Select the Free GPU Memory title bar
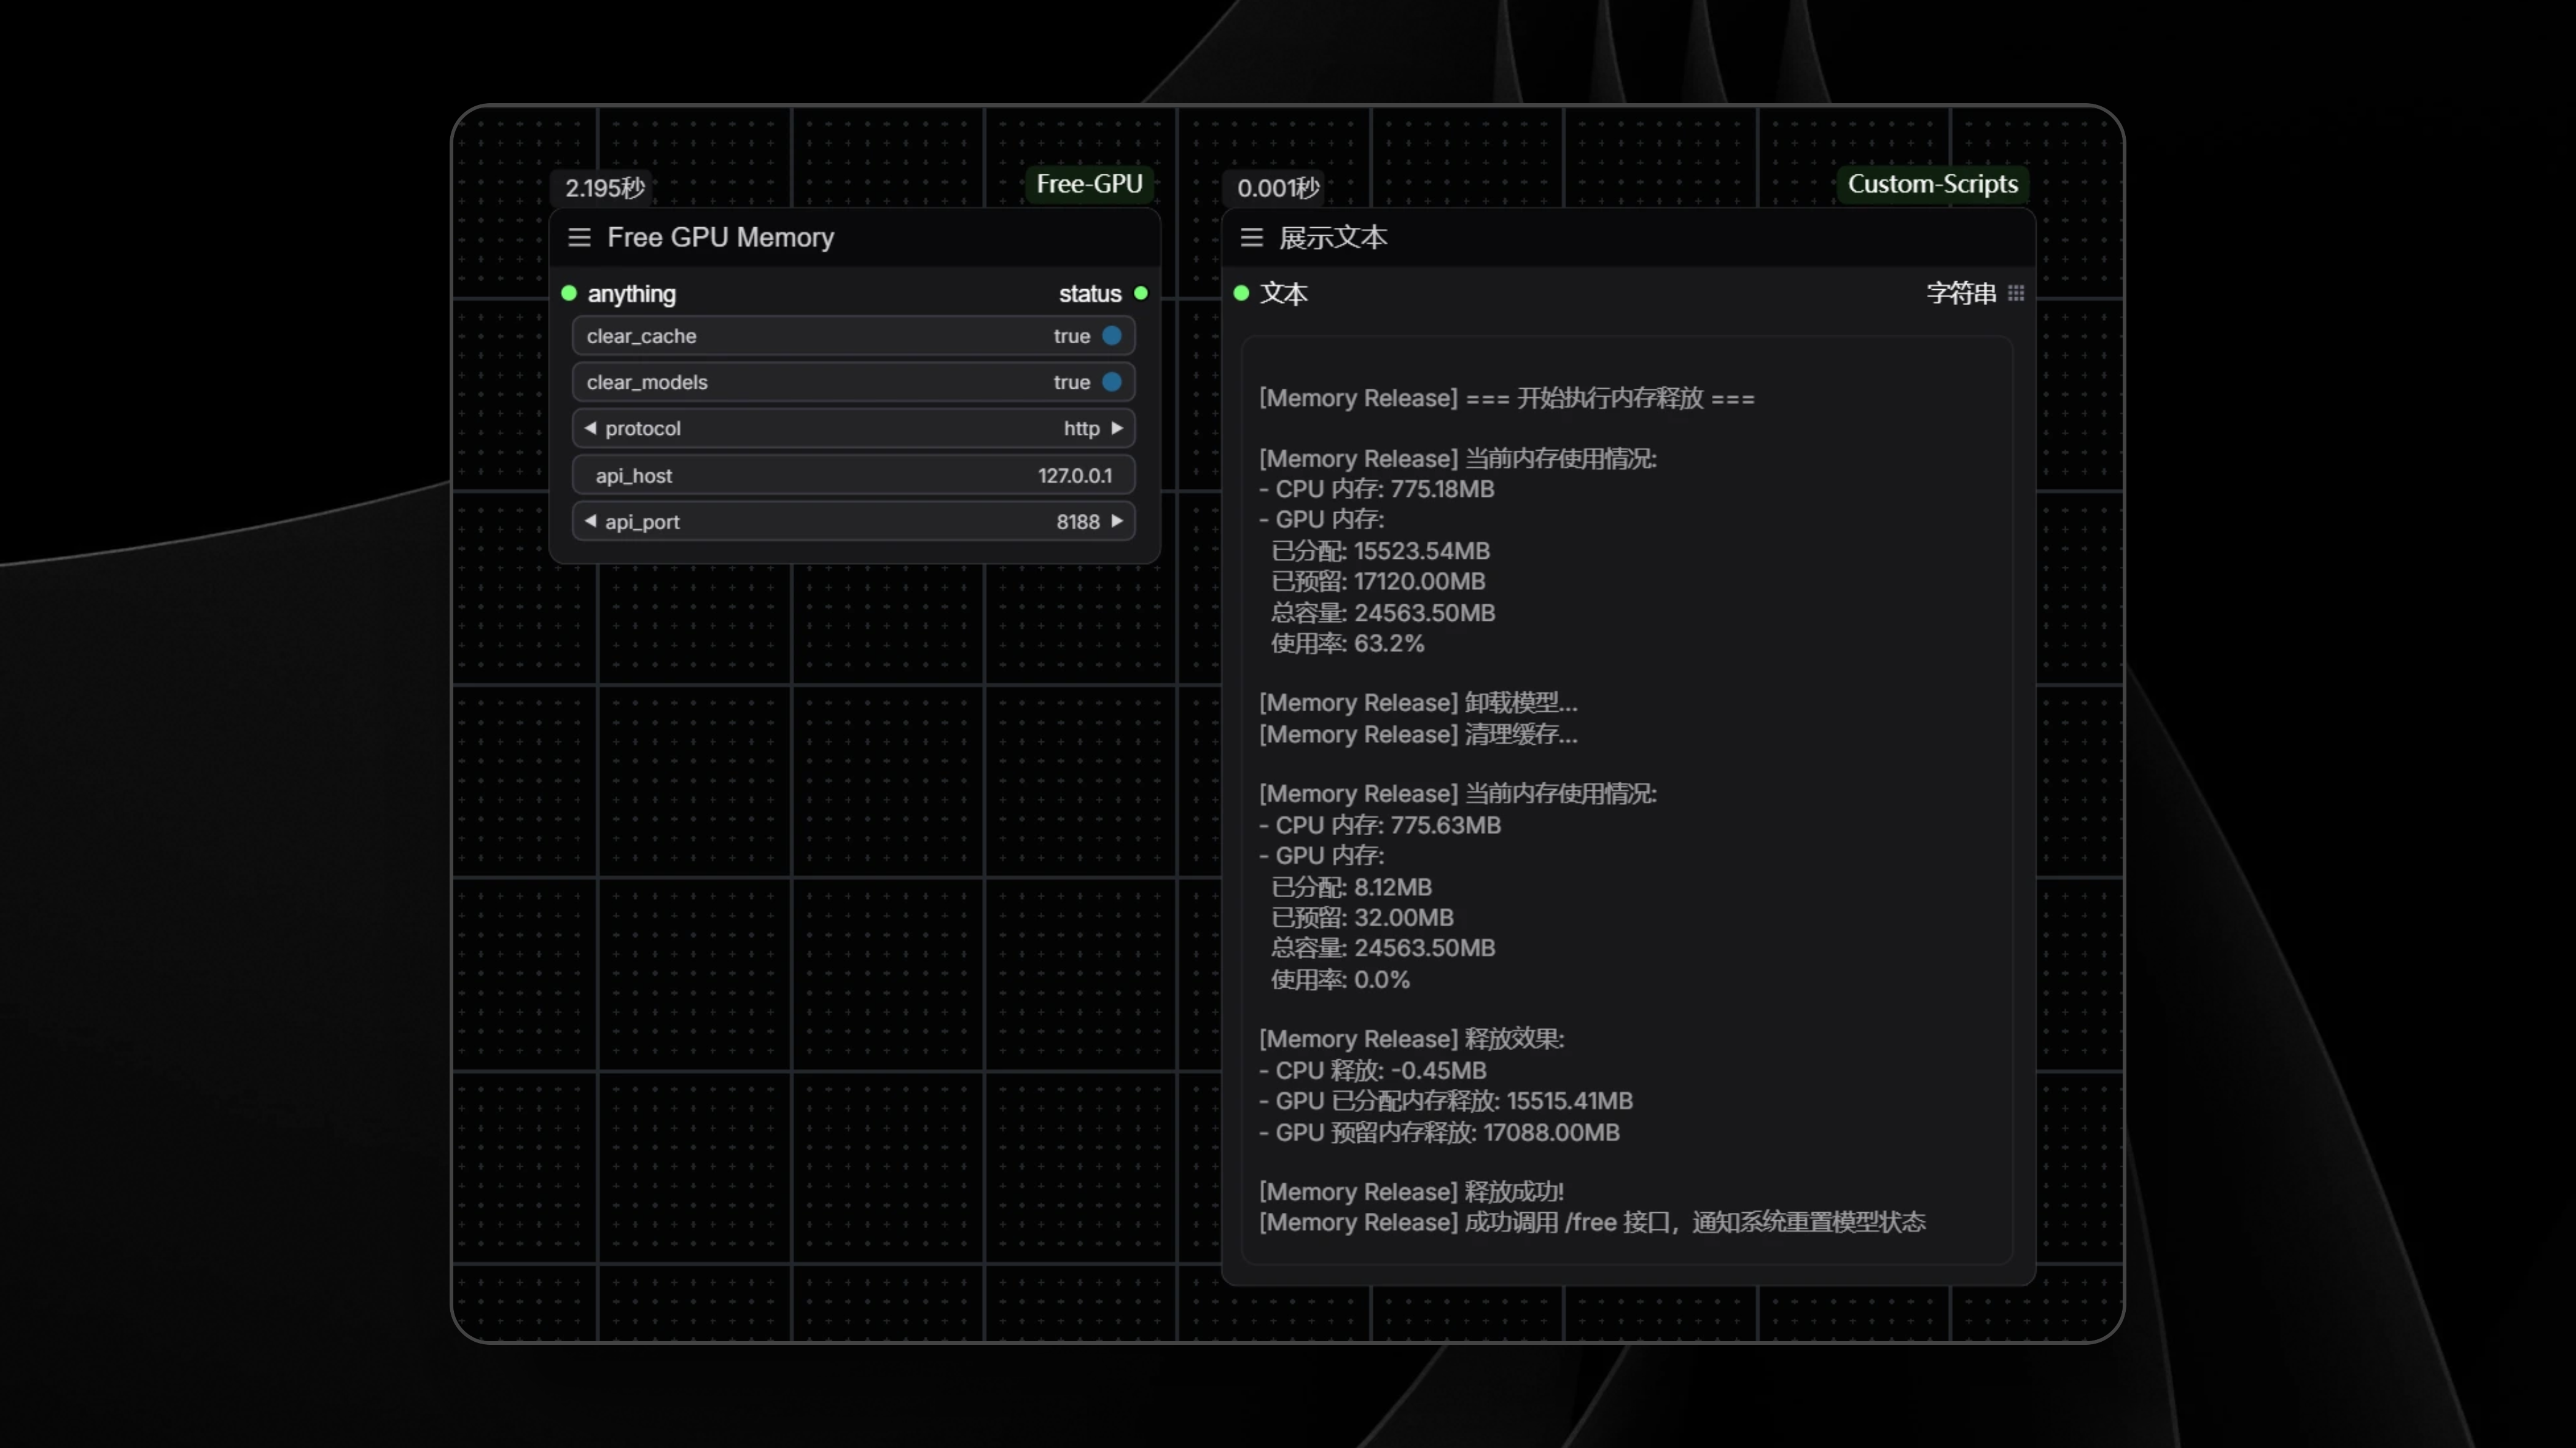Image resolution: width=2576 pixels, height=1448 pixels. tap(900, 237)
